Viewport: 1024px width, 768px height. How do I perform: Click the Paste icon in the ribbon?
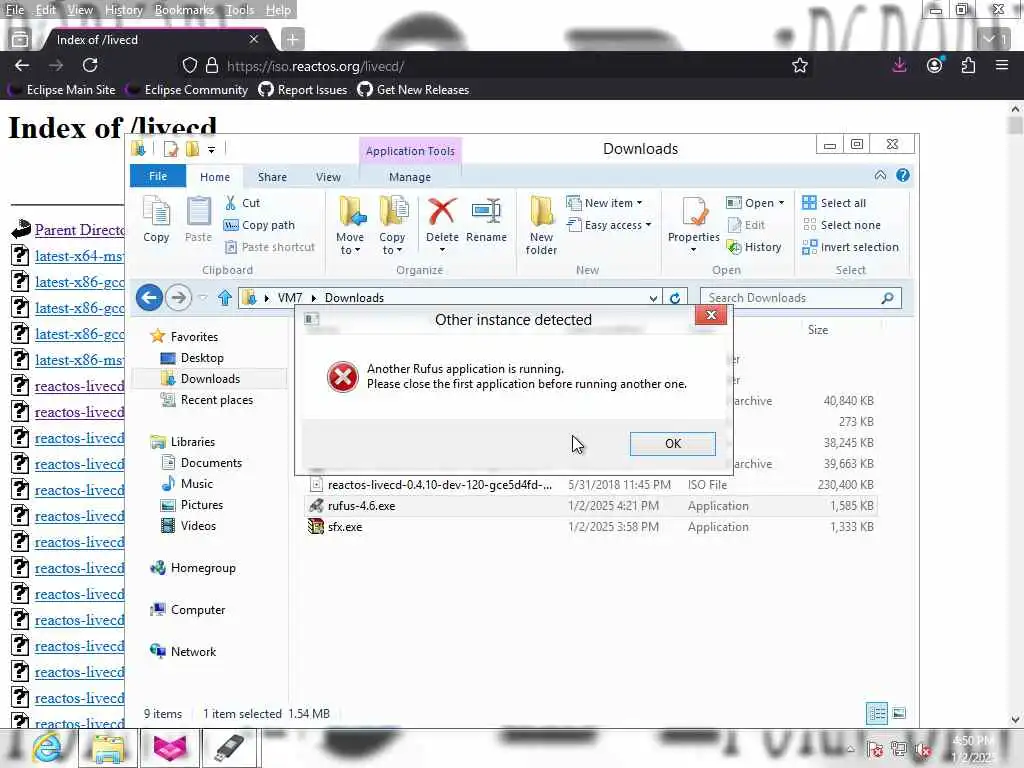198,220
